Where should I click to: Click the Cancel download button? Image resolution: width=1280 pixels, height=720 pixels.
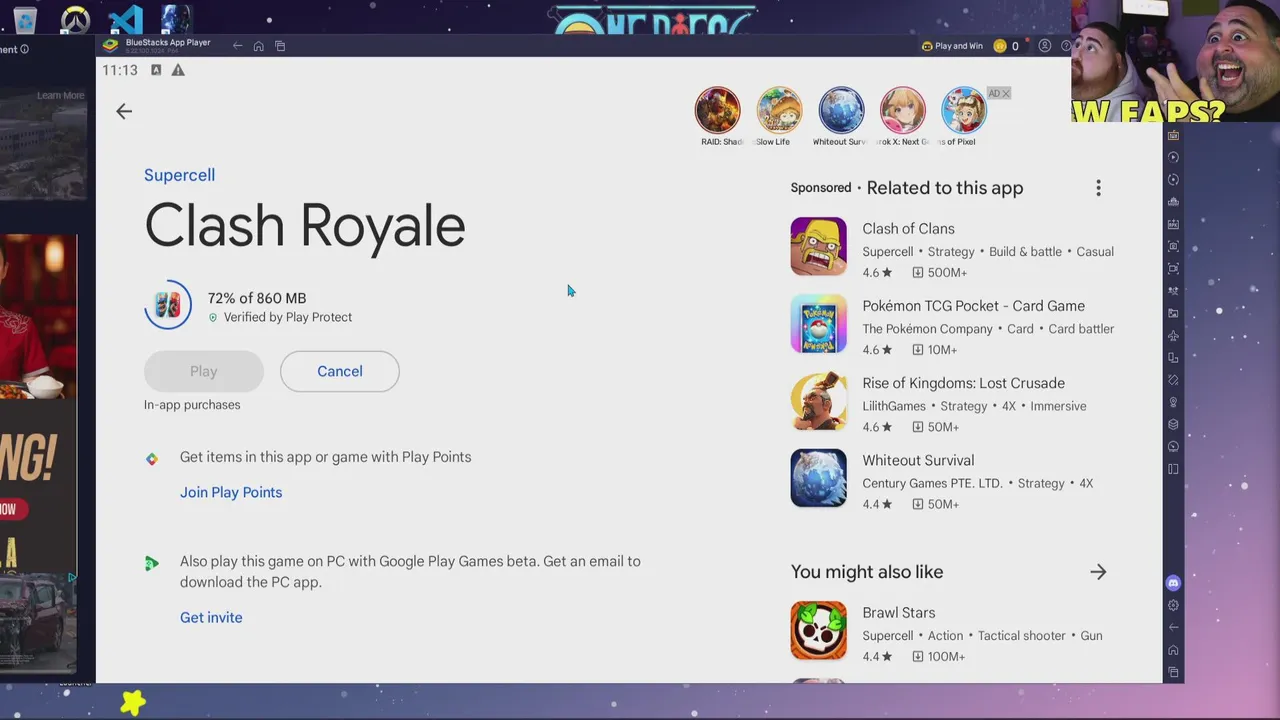(340, 371)
